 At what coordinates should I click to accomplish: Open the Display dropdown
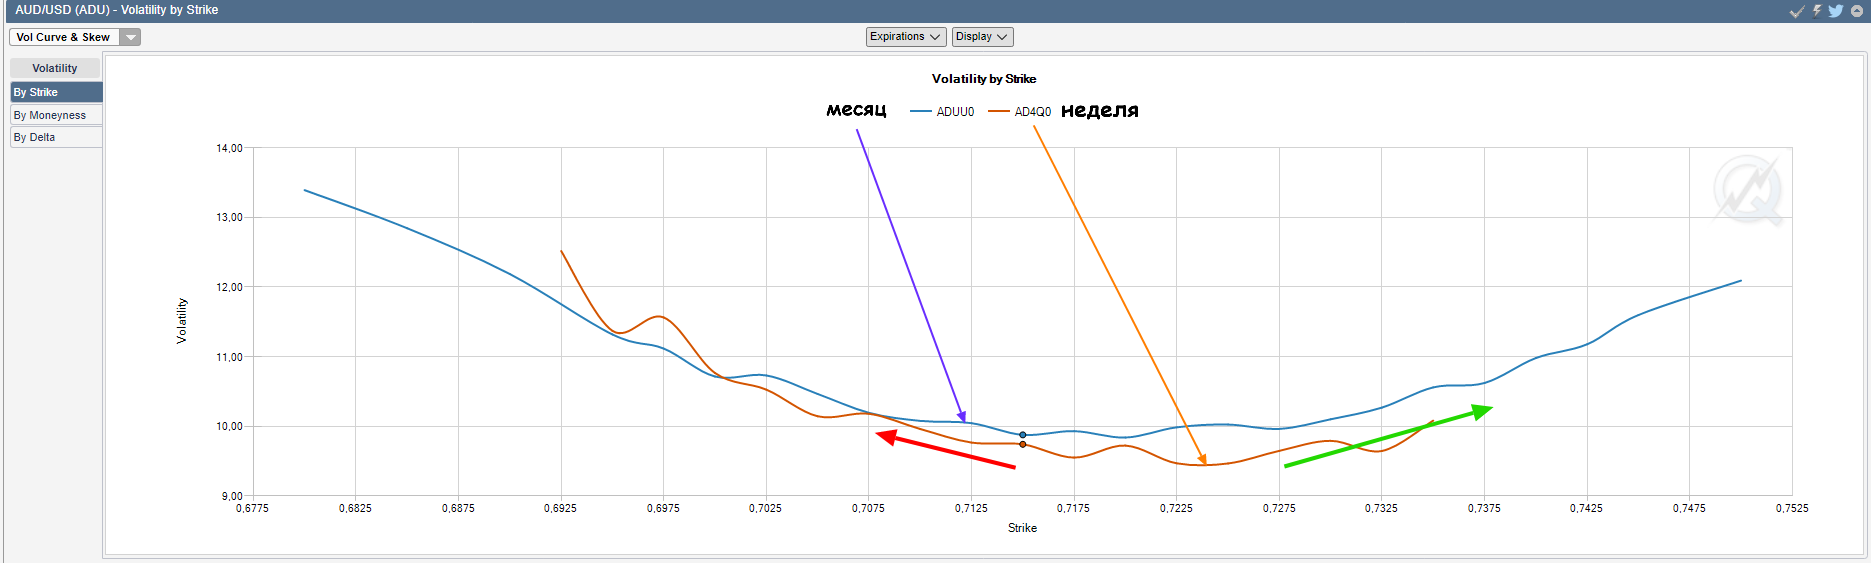coord(982,37)
